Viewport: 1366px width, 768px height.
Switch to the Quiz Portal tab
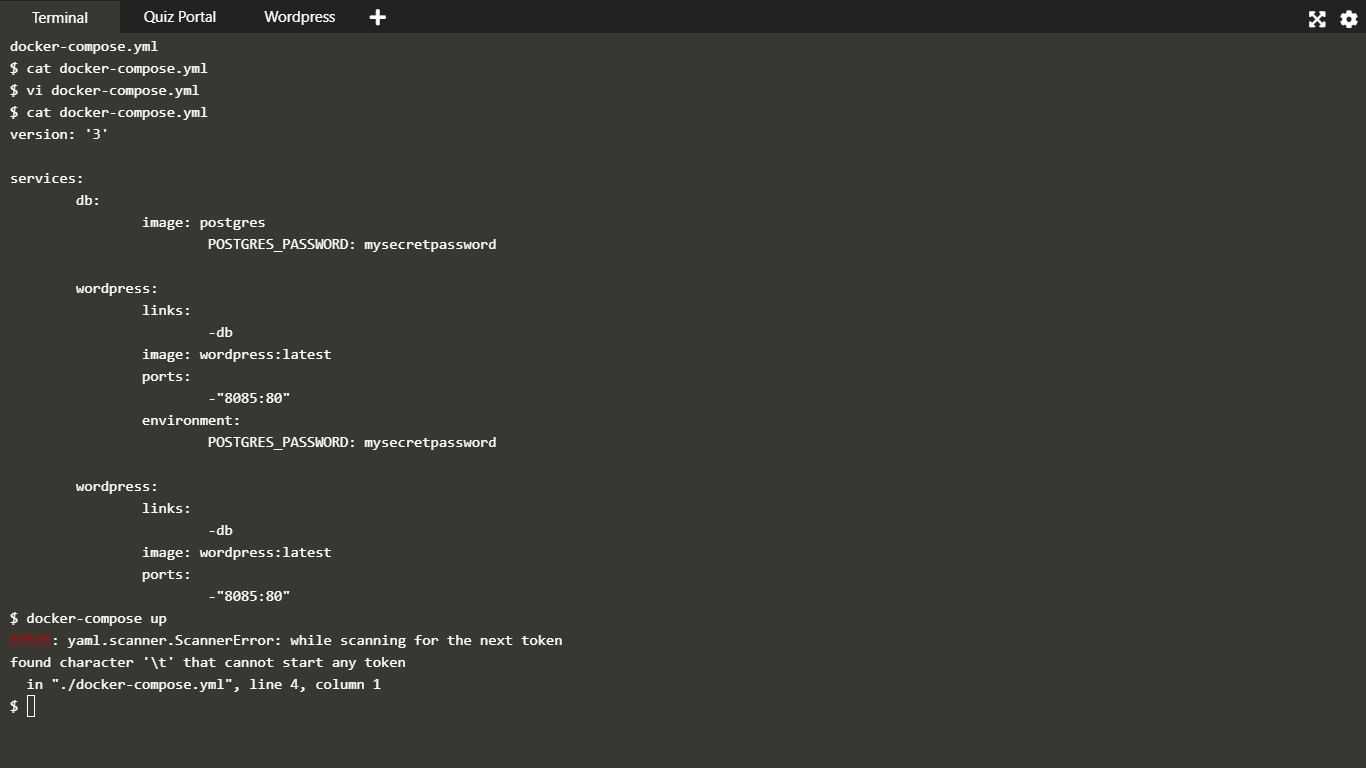180,17
